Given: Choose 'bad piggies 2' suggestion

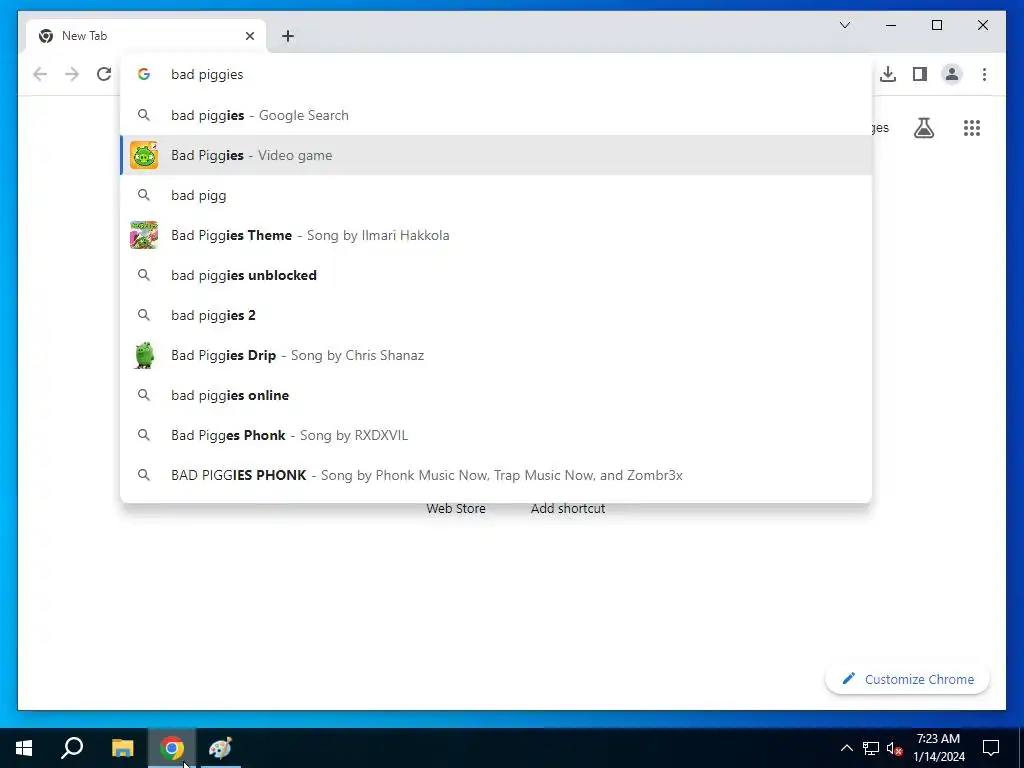Looking at the screenshot, I should coord(496,315).
